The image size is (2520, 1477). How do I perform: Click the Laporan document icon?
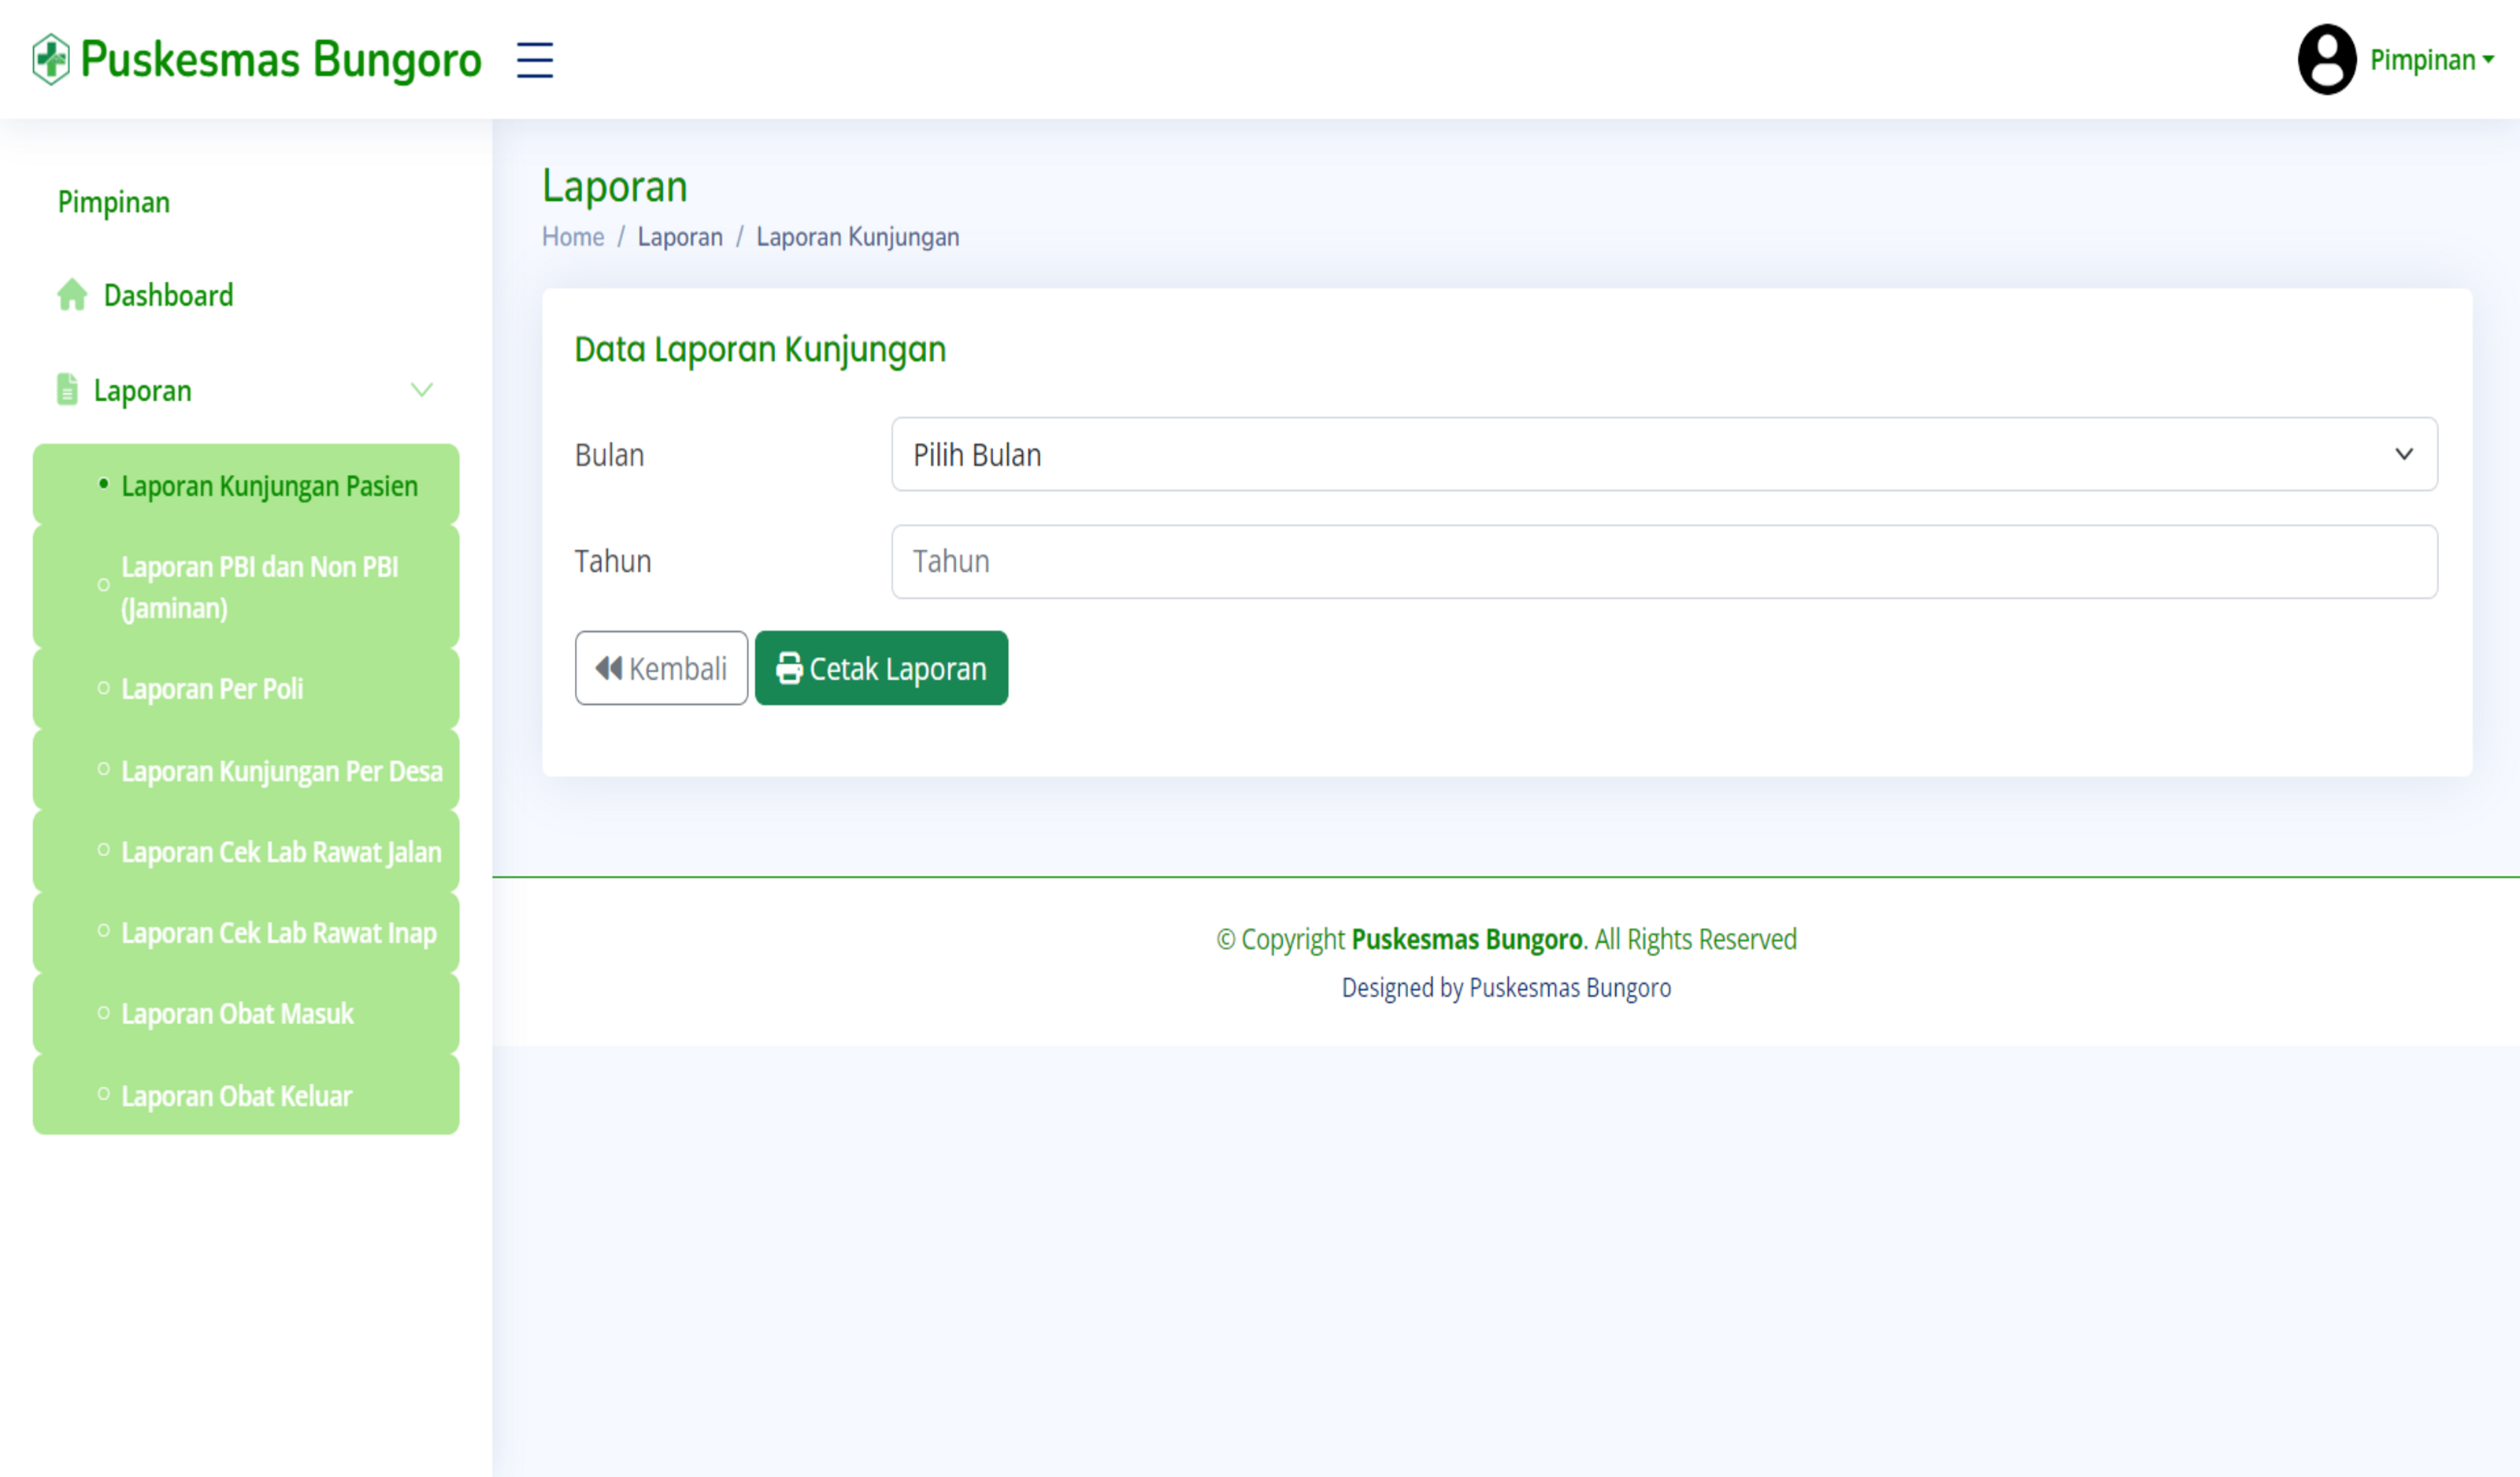[67, 390]
